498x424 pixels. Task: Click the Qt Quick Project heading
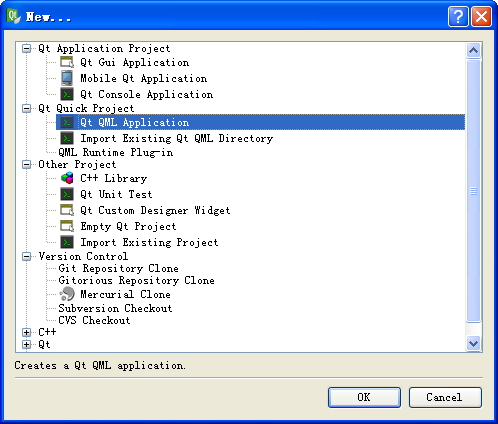point(86,109)
